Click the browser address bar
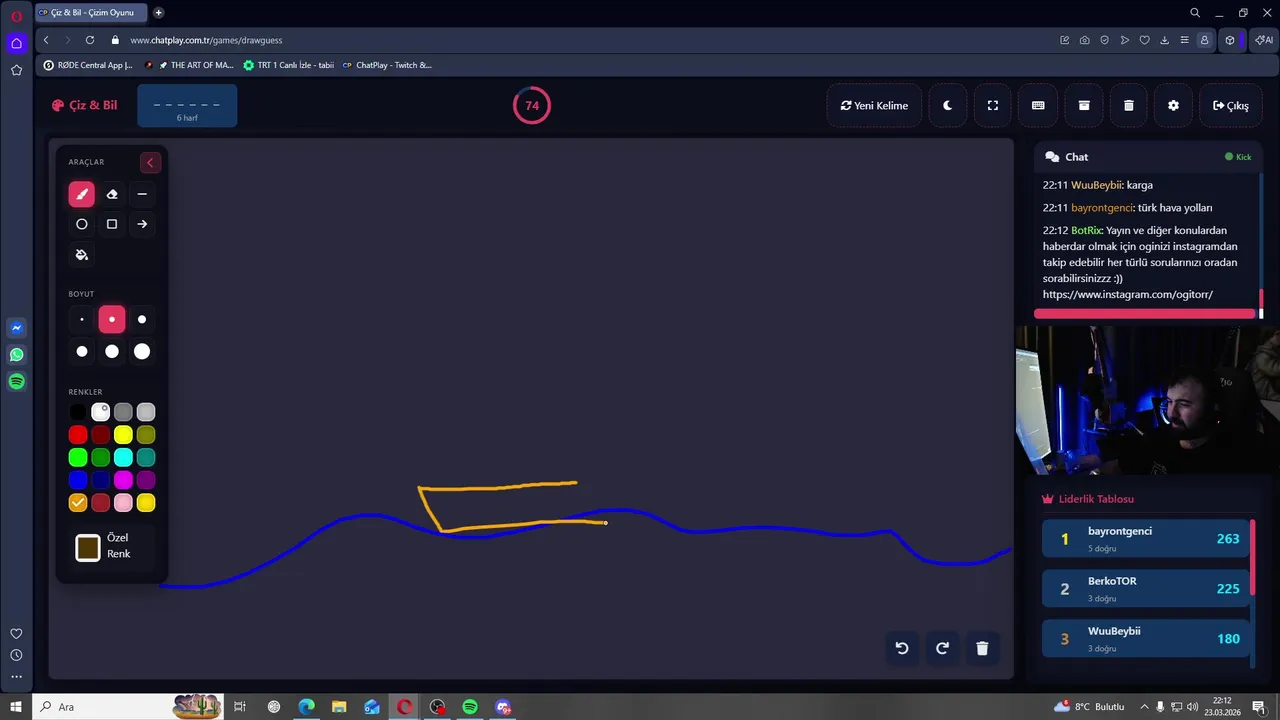Image resolution: width=1280 pixels, height=720 pixels. 580,40
